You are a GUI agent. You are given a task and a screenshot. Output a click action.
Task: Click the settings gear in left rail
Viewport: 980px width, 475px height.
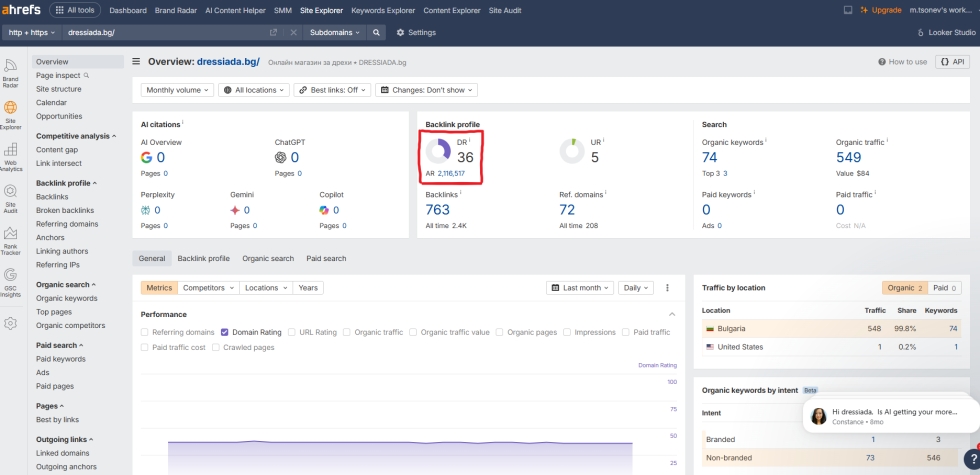click(11, 323)
